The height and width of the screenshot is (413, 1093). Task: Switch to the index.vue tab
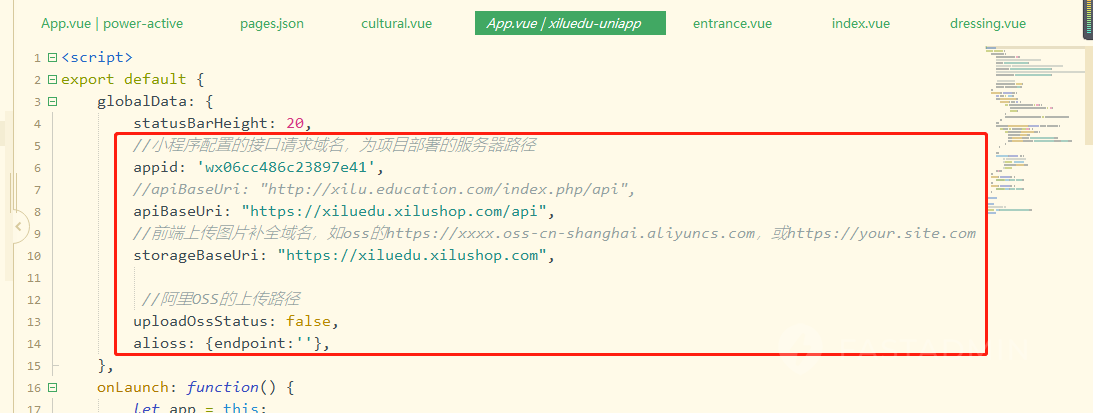point(860,23)
